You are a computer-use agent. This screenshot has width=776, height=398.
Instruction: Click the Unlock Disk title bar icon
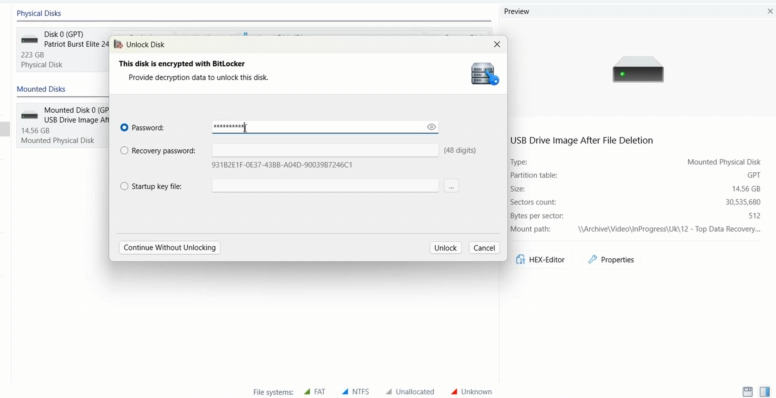[x=118, y=45]
